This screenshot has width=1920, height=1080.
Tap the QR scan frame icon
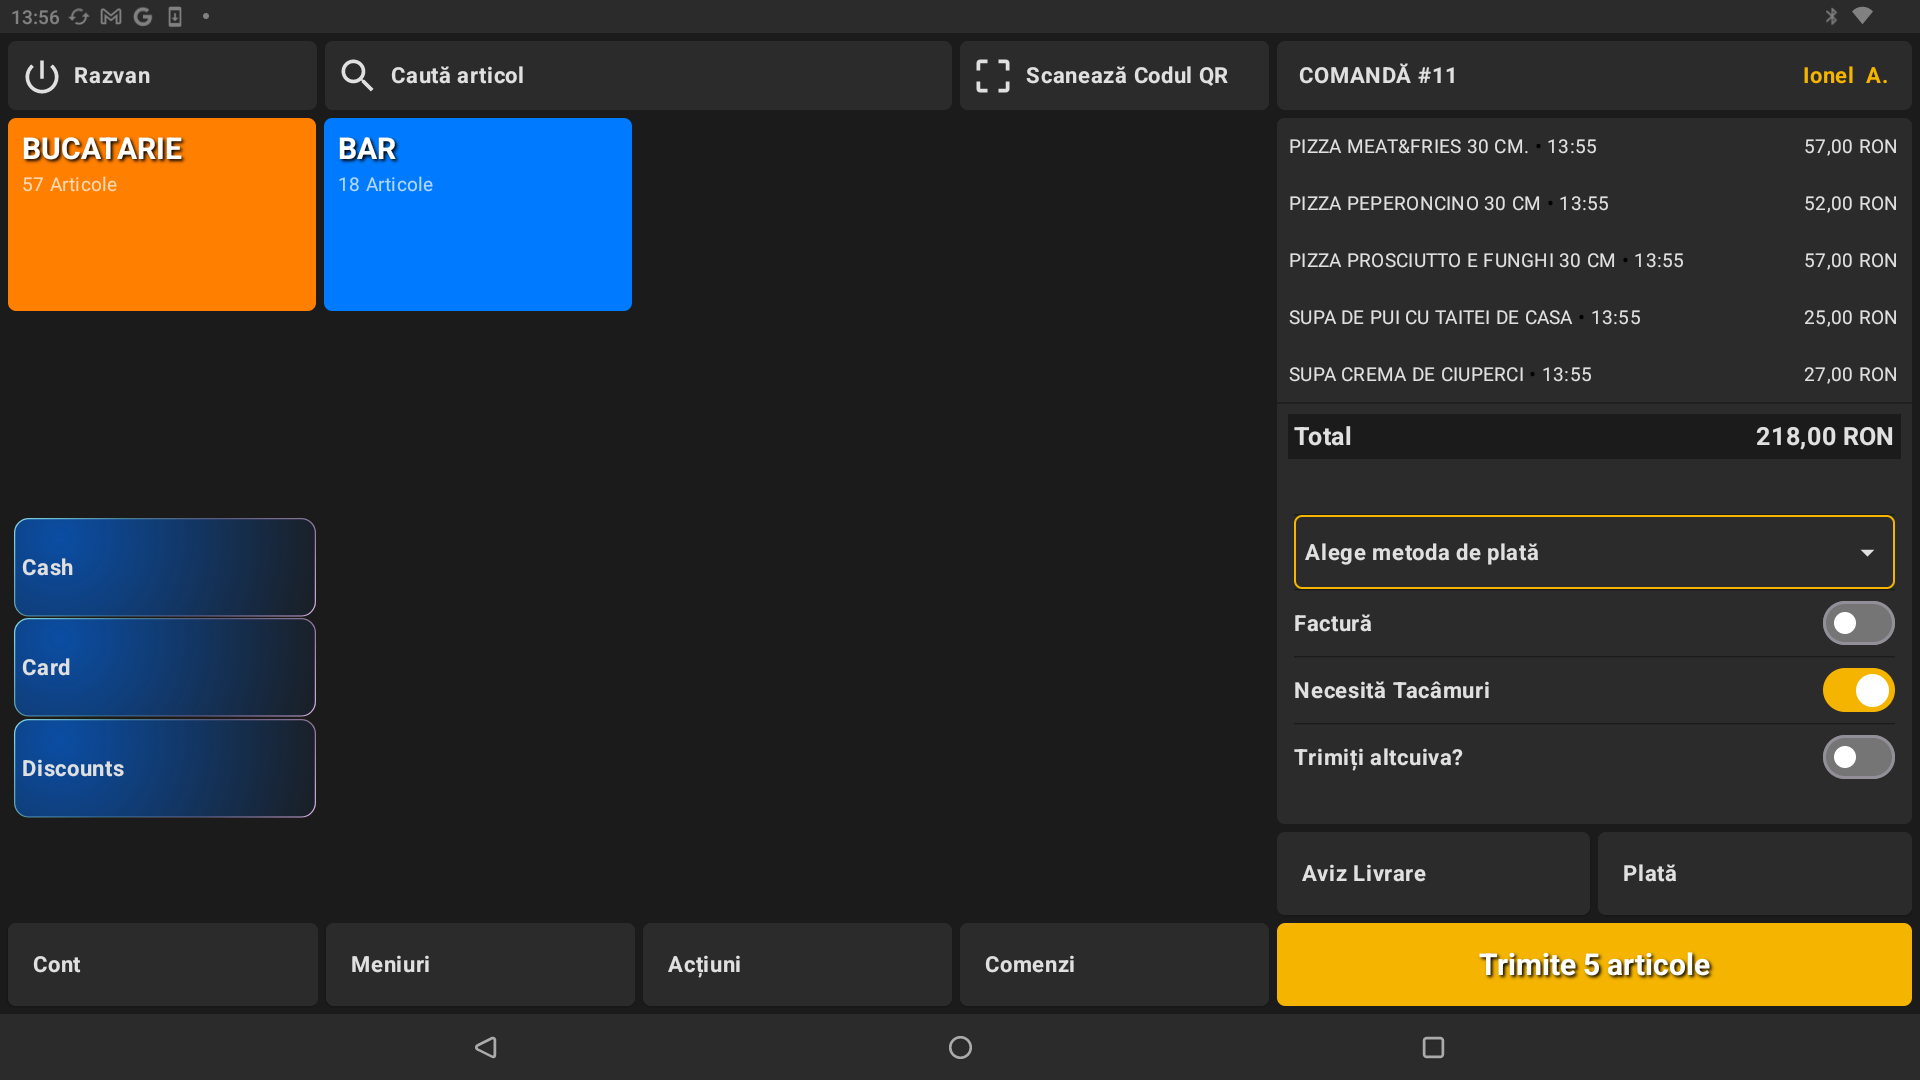(992, 76)
